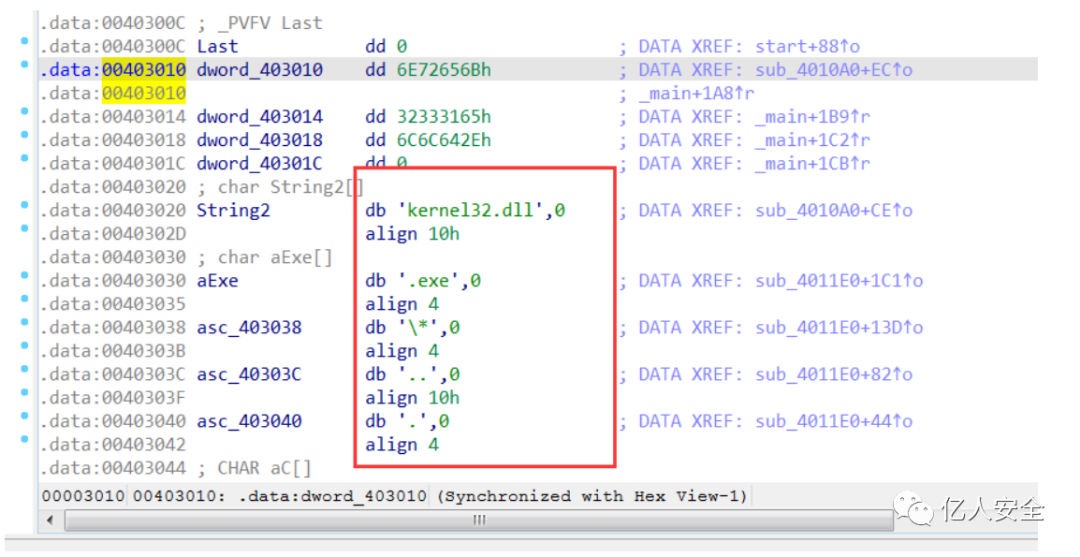Toggle breakpoint dot beside dword_403014 line
Image resolution: width=1080 pixels, height=557 pixels.
click(25, 112)
